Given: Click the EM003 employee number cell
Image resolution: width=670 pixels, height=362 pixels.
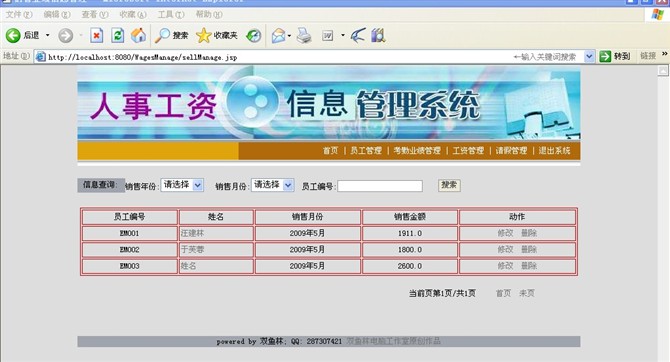Looking at the screenshot, I should tap(129, 266).
